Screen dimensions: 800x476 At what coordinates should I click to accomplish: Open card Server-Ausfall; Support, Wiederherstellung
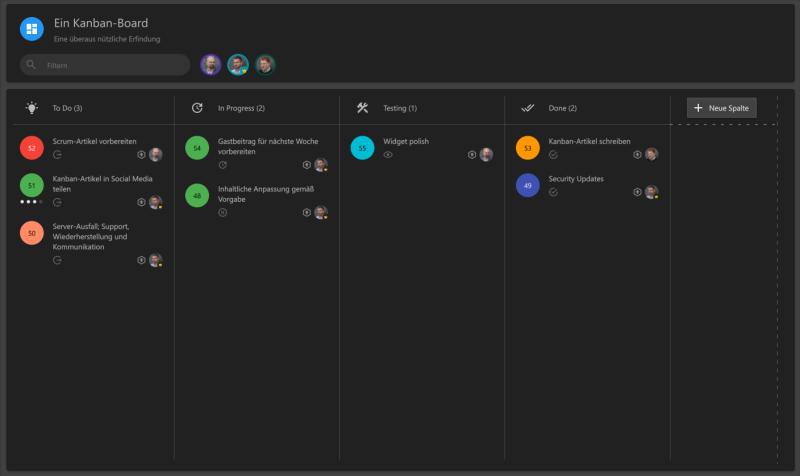(x=91, y=237)
